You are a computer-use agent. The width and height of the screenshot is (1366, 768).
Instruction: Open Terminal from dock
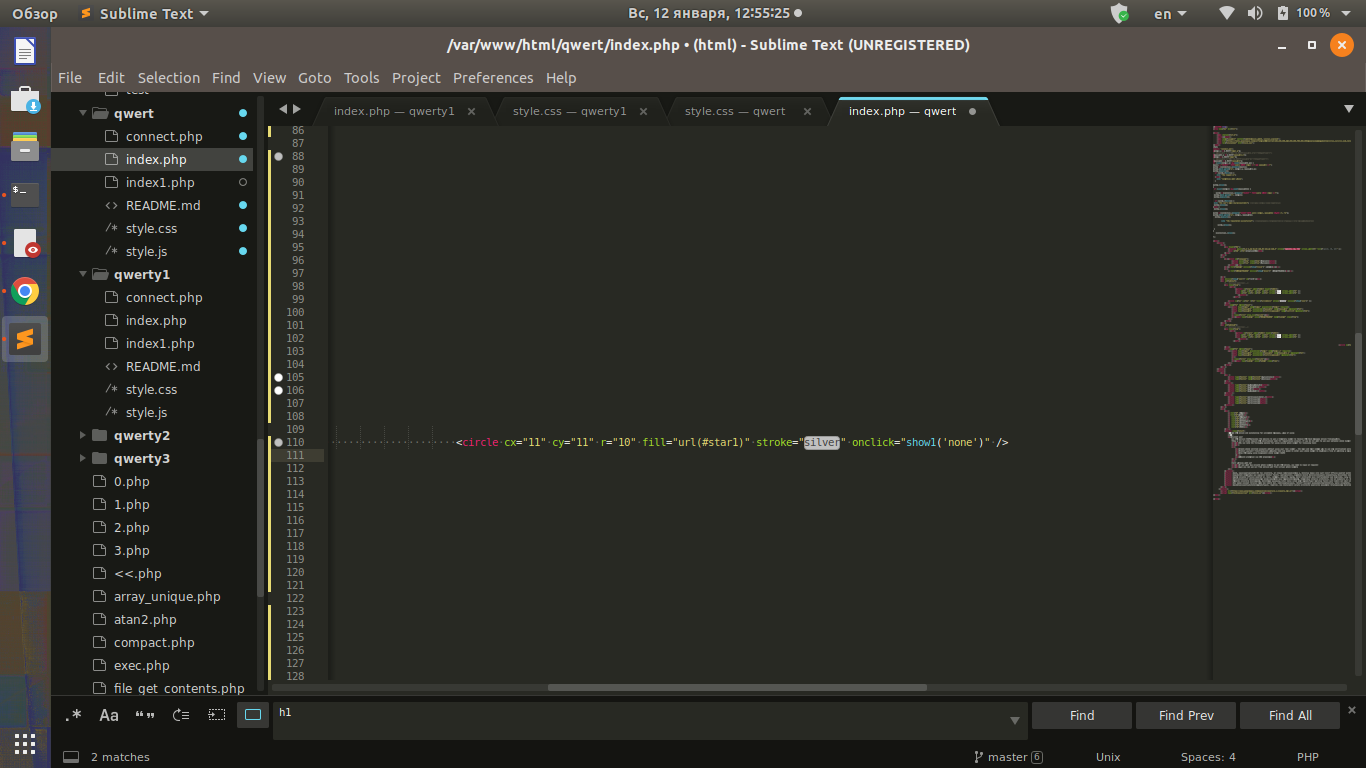click(25, 195)
